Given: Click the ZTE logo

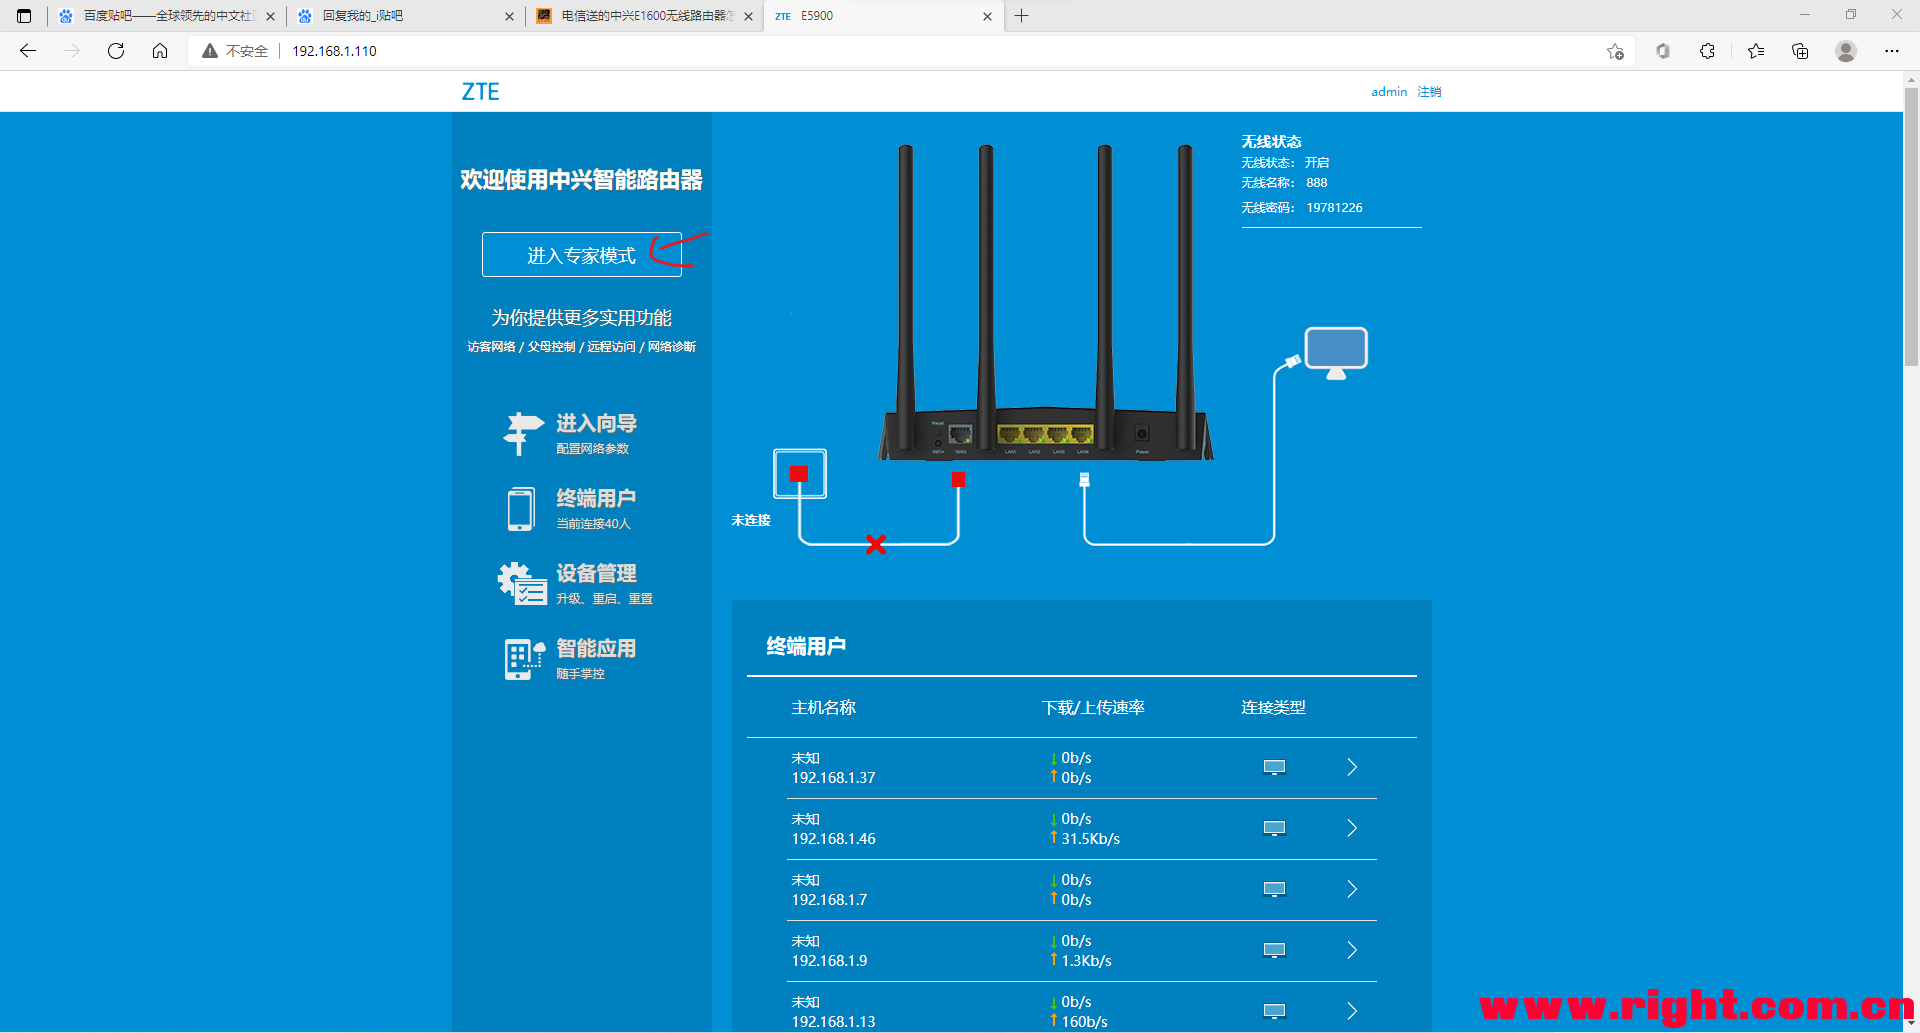Looking at the screenshot, I should 480,92.
